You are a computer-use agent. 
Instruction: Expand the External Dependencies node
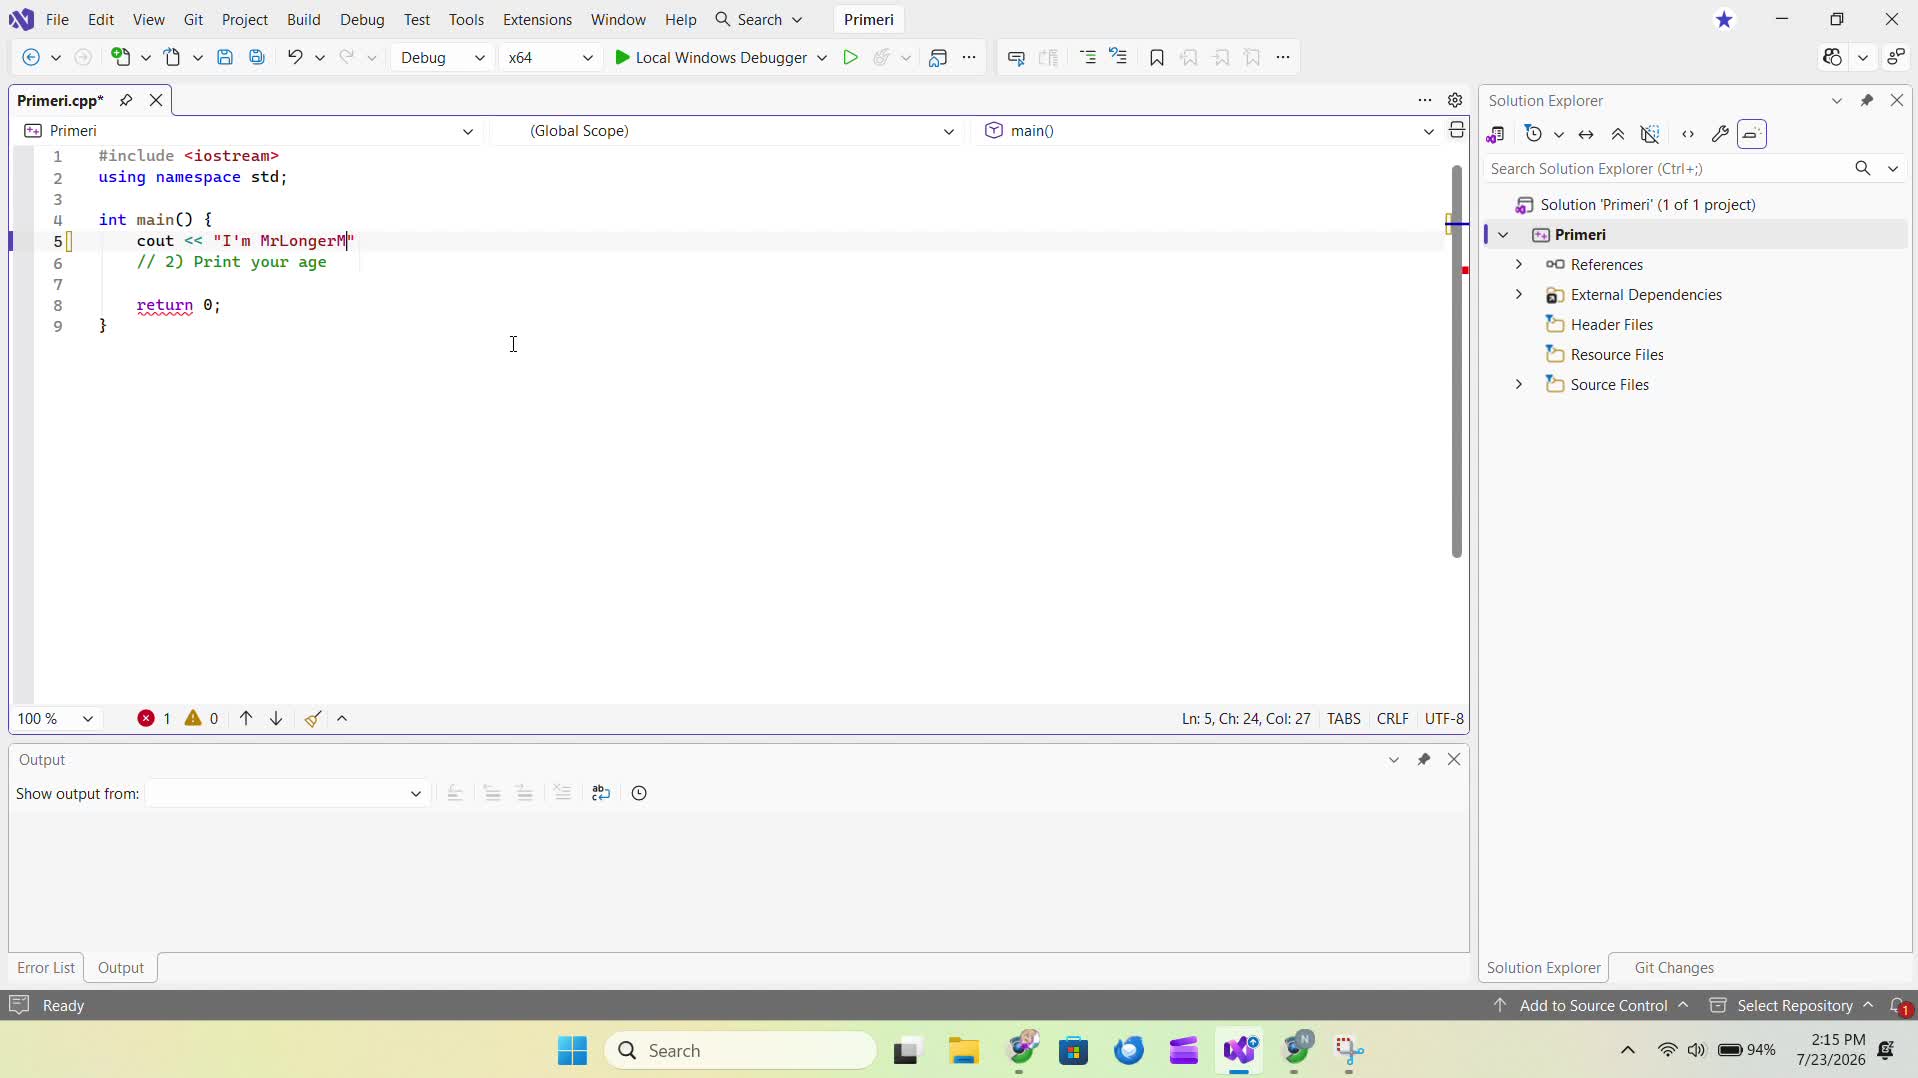pyautogui.click(x=1519, y=295)
